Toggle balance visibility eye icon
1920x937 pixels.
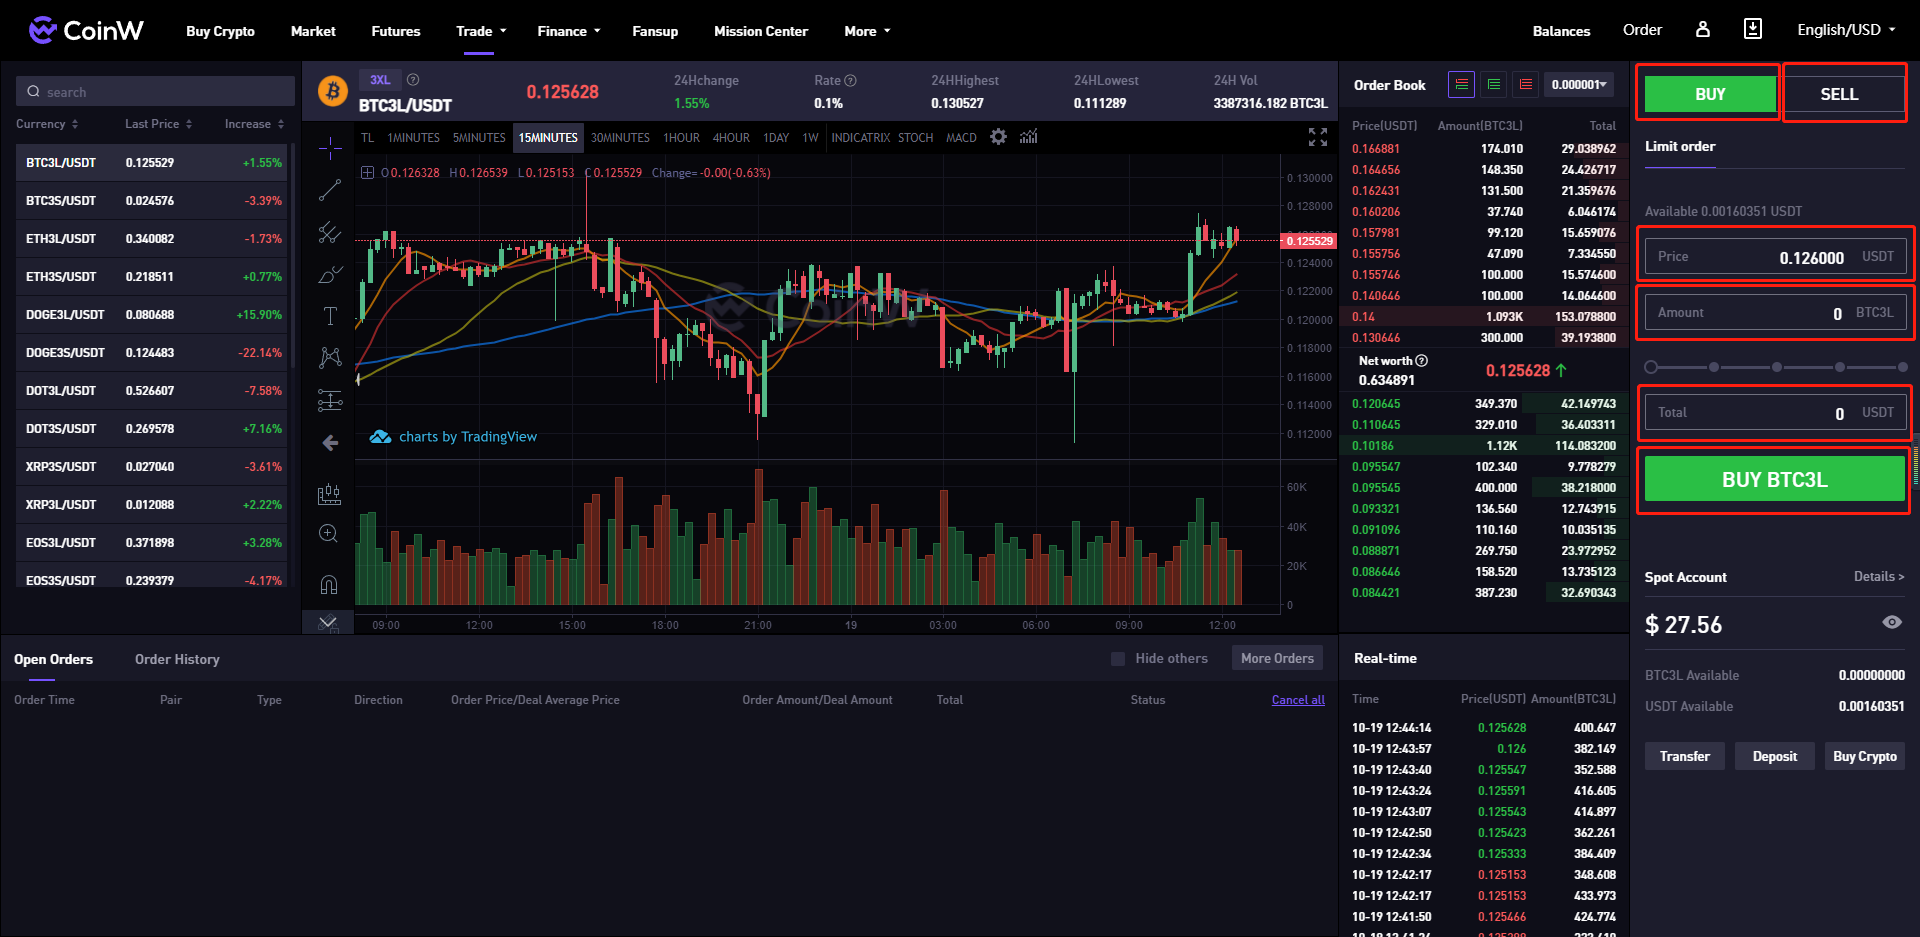(x=1892, y=622)
